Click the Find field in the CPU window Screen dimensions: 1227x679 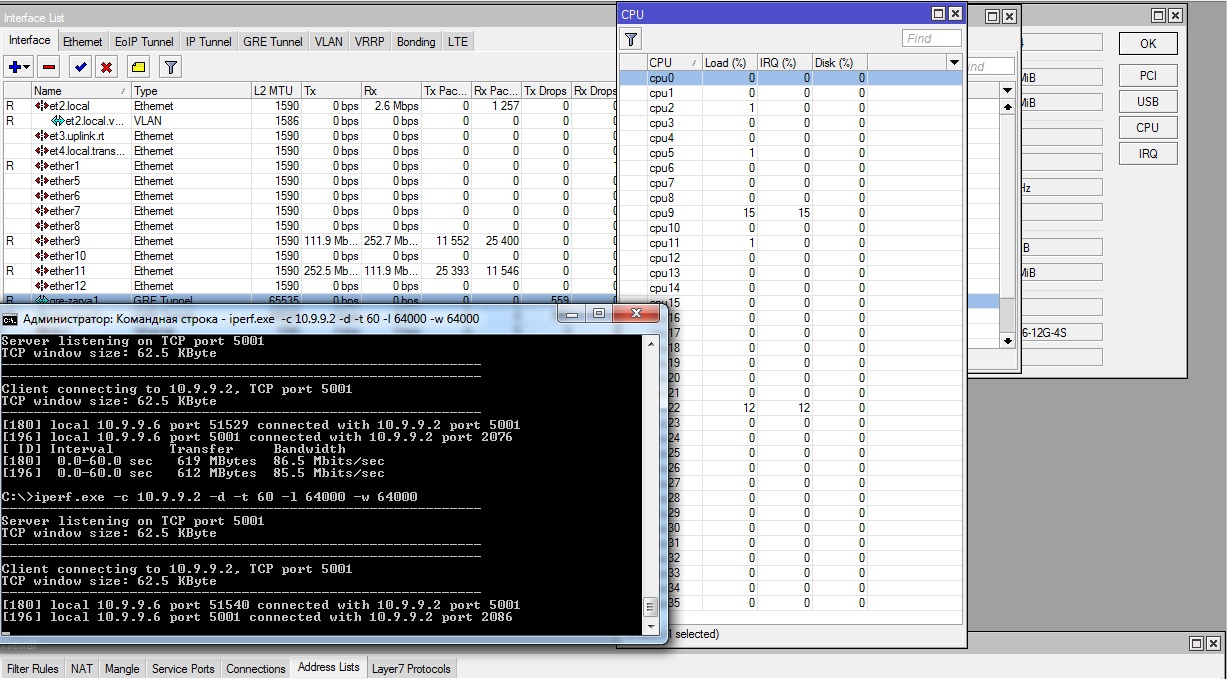tap(931, 39)
